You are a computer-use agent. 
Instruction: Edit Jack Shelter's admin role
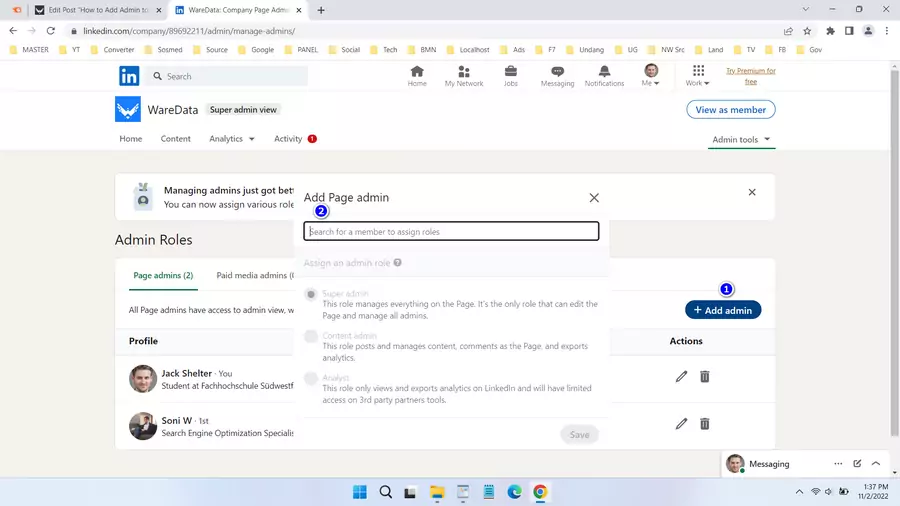pos(681,377)
